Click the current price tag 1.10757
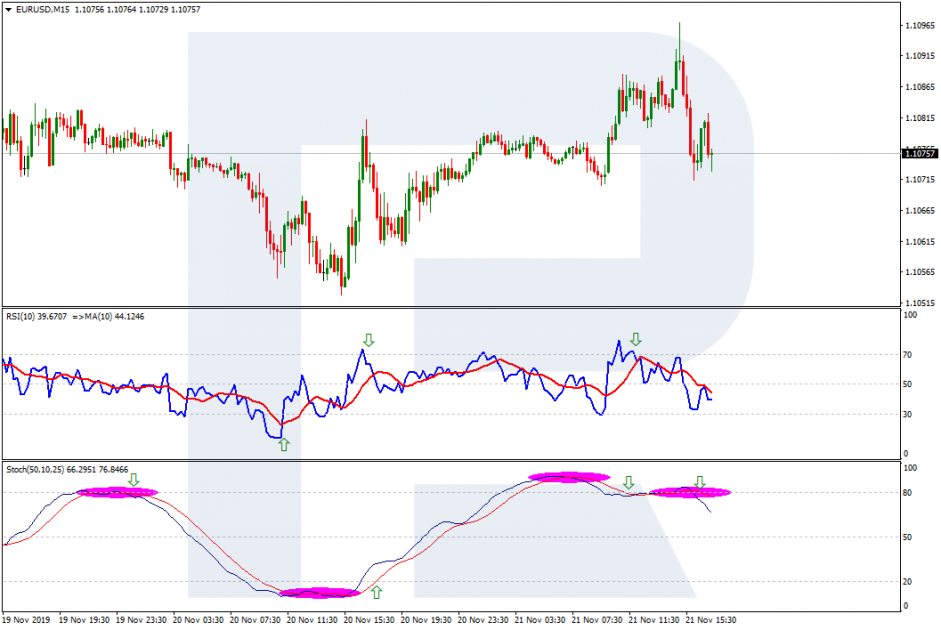 (920, 154)
